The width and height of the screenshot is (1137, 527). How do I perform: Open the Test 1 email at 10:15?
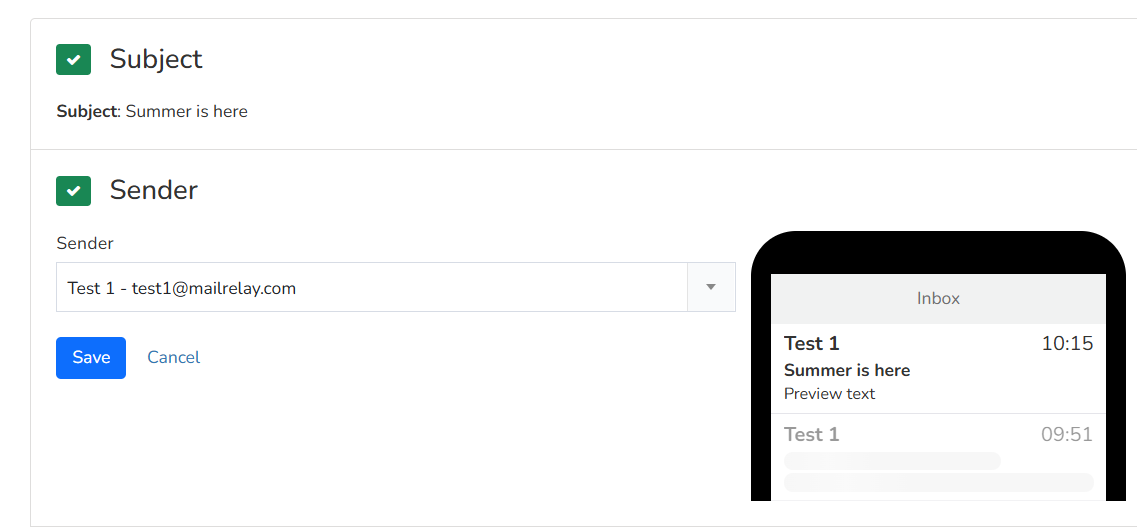[x=938, y=368]
